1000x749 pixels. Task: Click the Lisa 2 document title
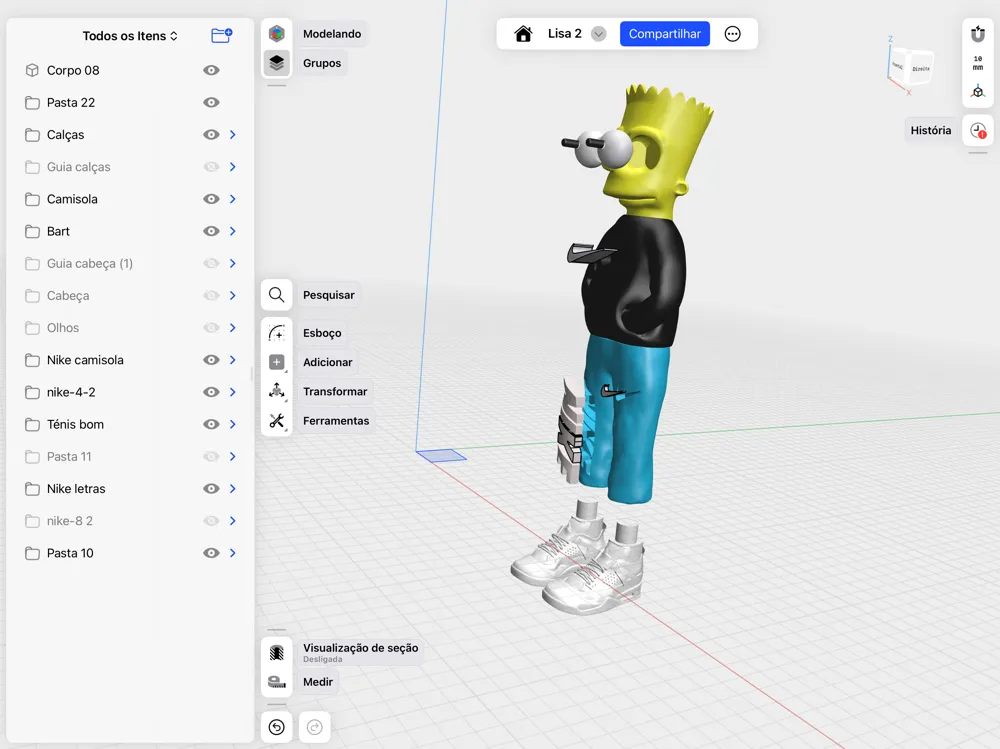(564, 34)
